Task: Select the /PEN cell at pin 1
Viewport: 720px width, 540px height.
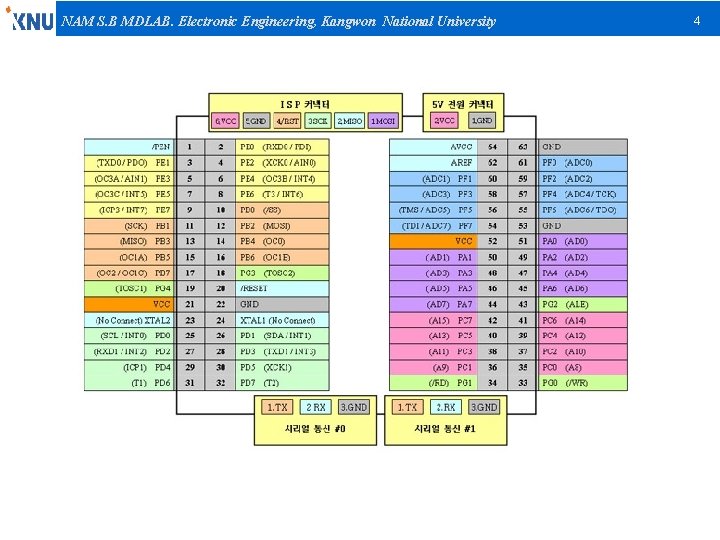Action: click(129, 147)
